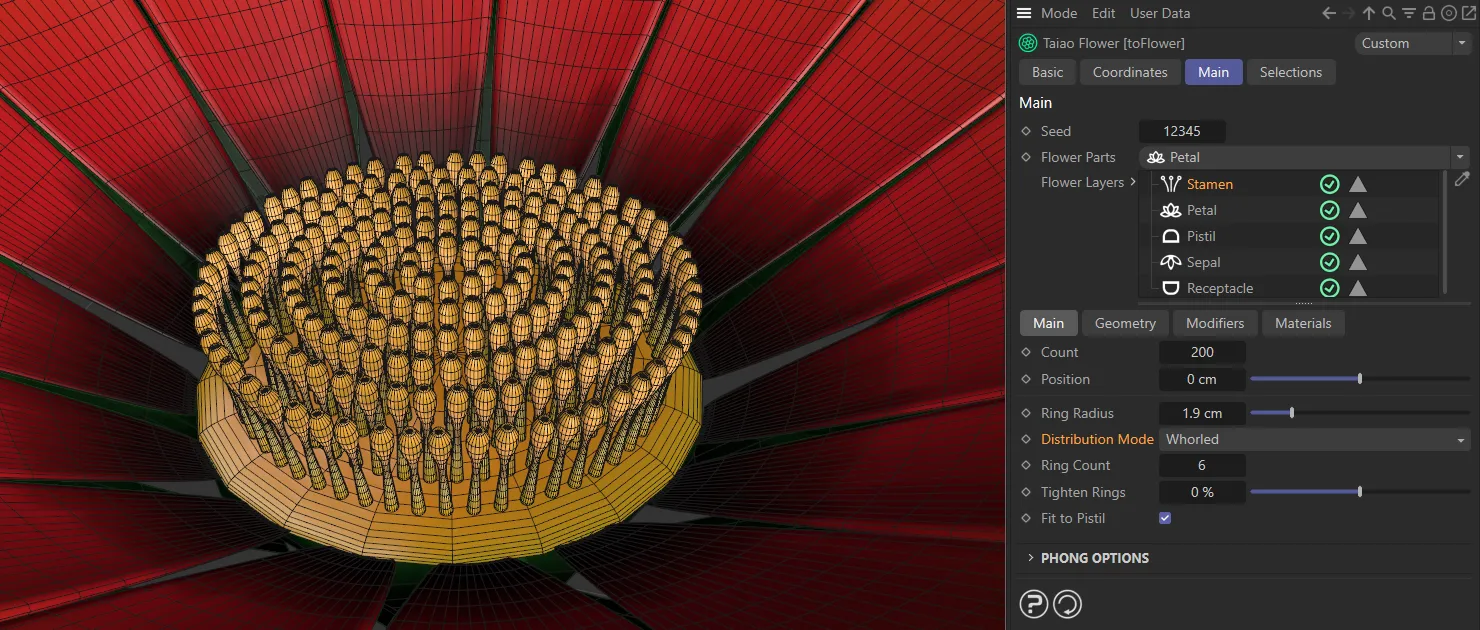The height and width of the screenshot is (630, 1480).
Task: Click the reset circular arrow icon
Action: [1067, 603]
